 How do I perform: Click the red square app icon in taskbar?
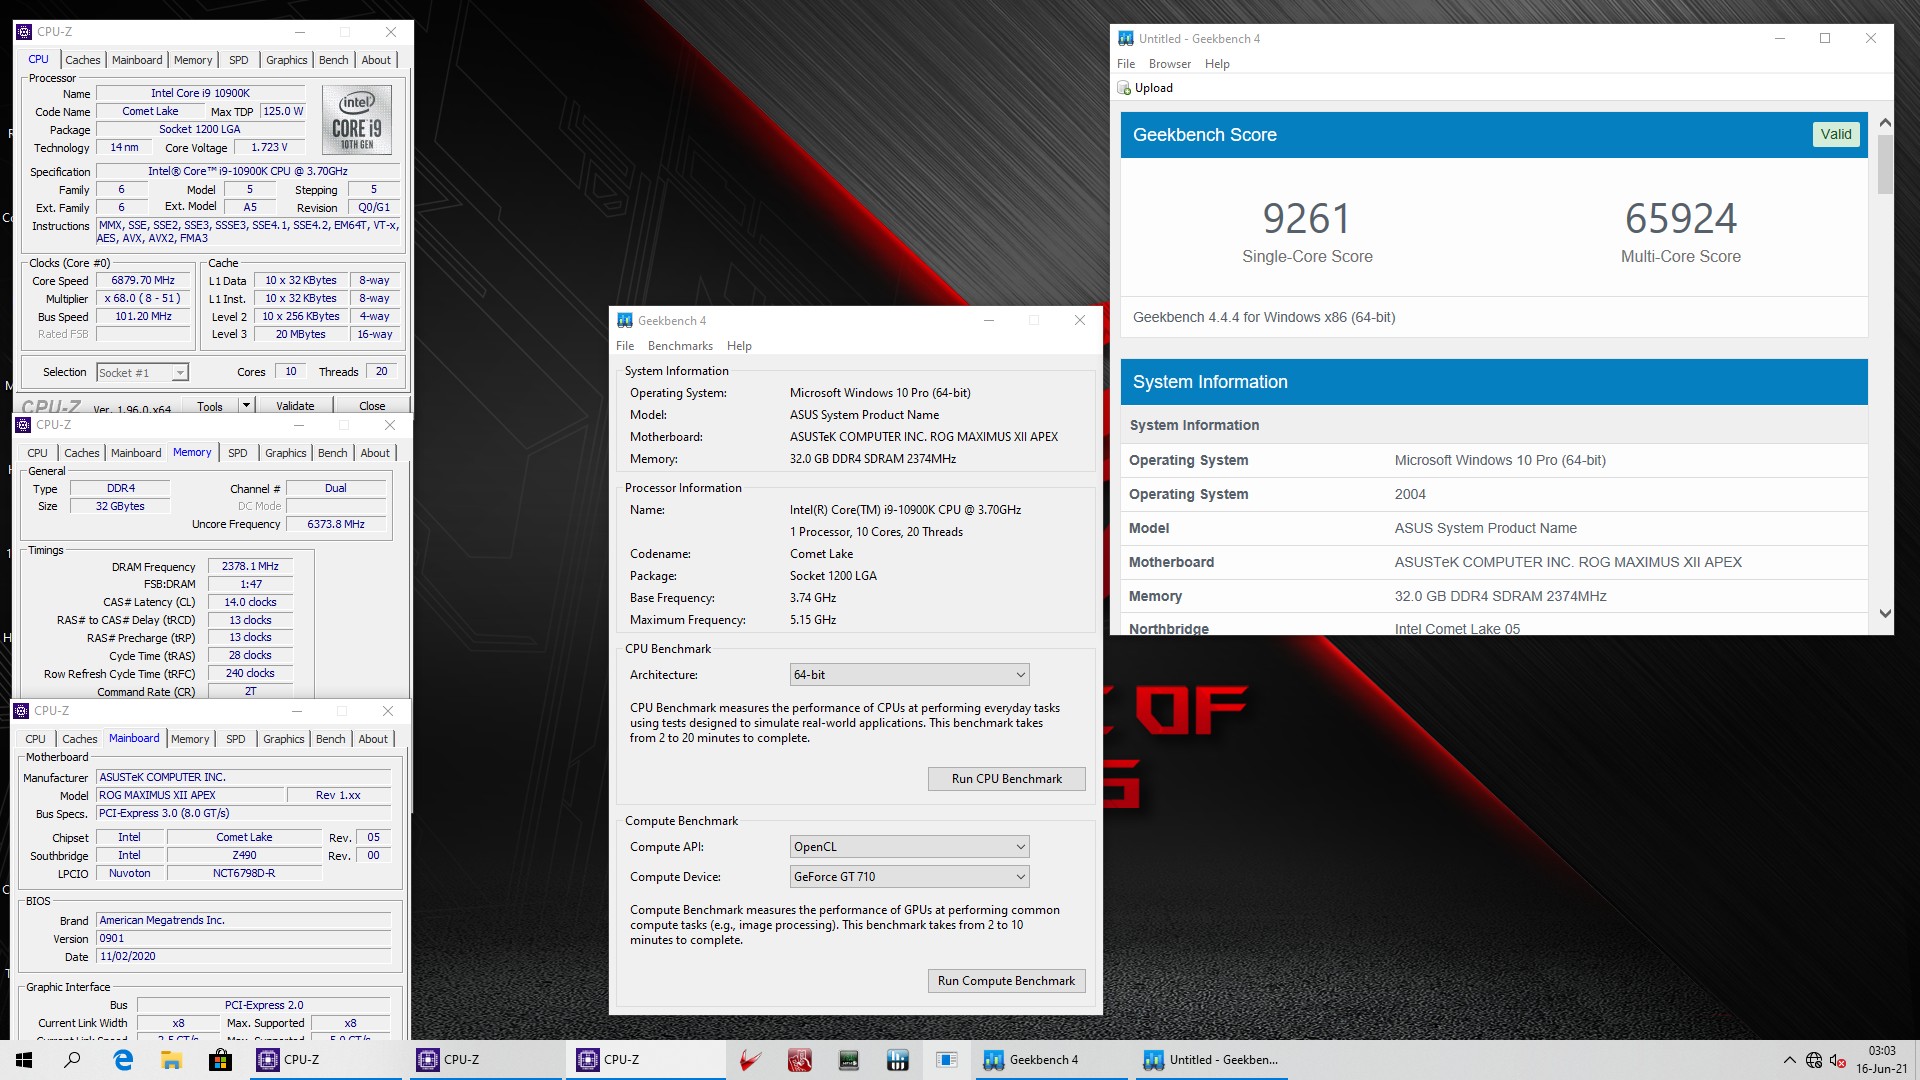[x=799, y=1060]
